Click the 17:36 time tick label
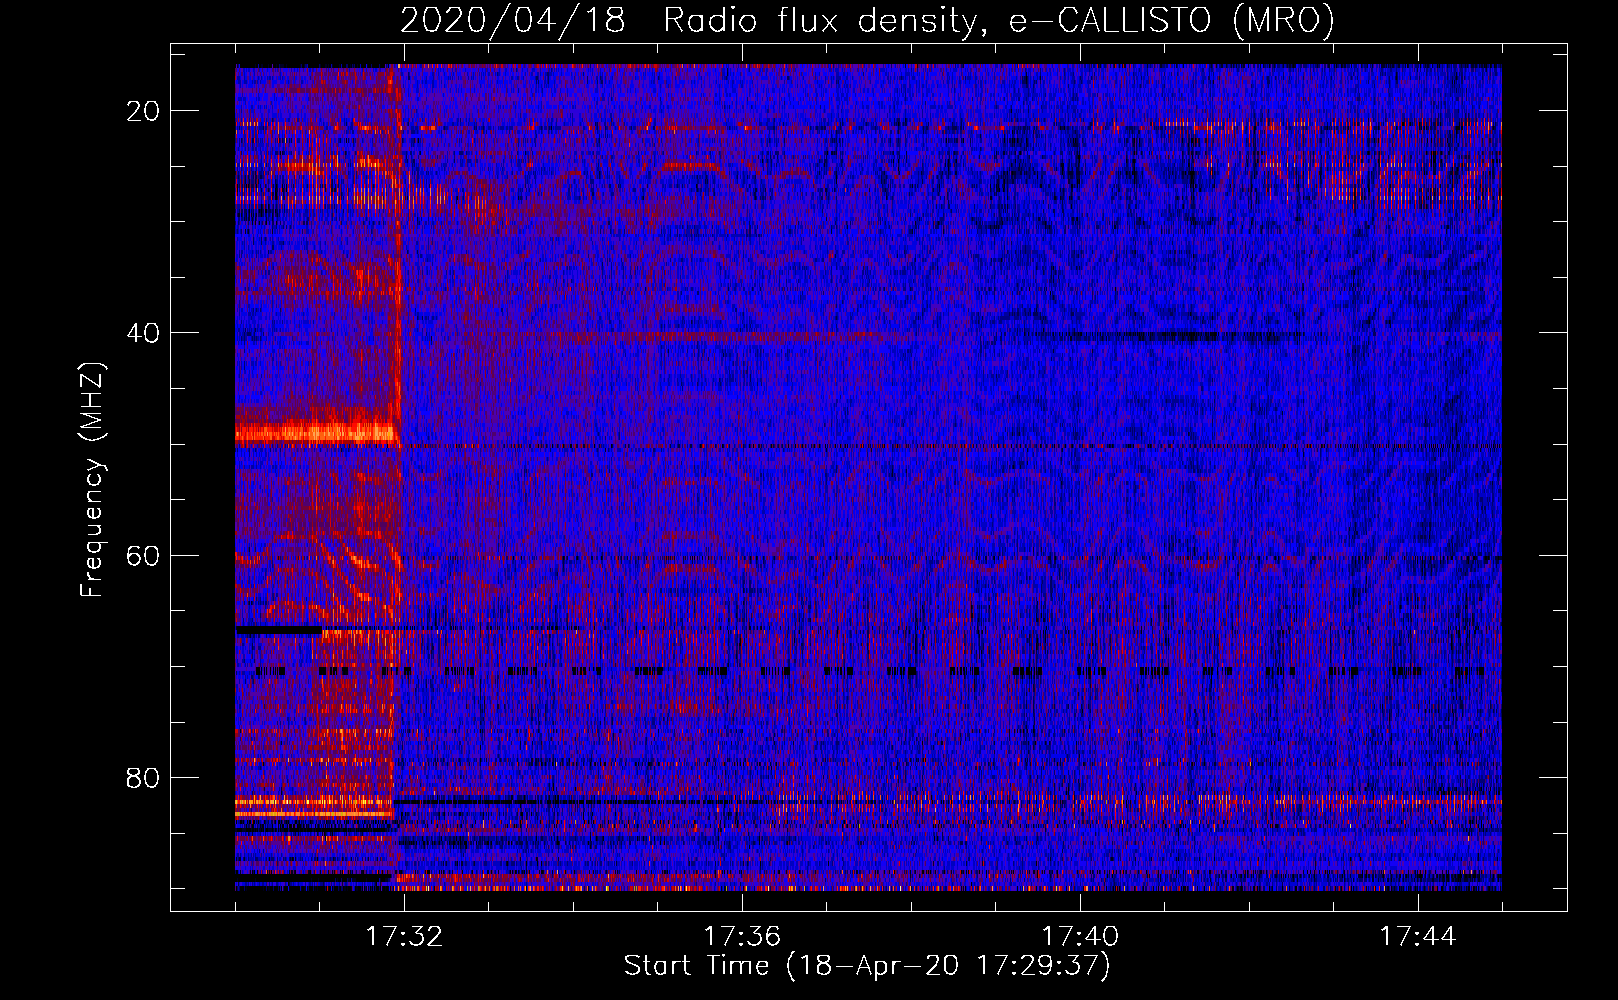 (x=742, y=936)
